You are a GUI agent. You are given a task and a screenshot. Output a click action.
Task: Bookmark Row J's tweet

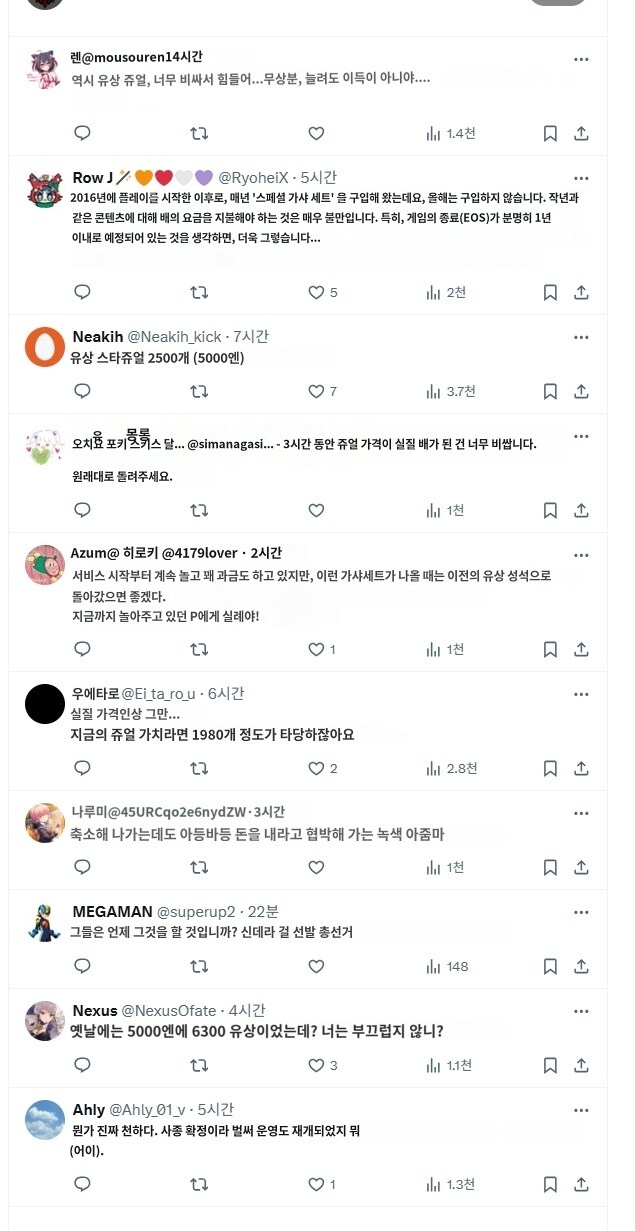[x=549, y=293]
